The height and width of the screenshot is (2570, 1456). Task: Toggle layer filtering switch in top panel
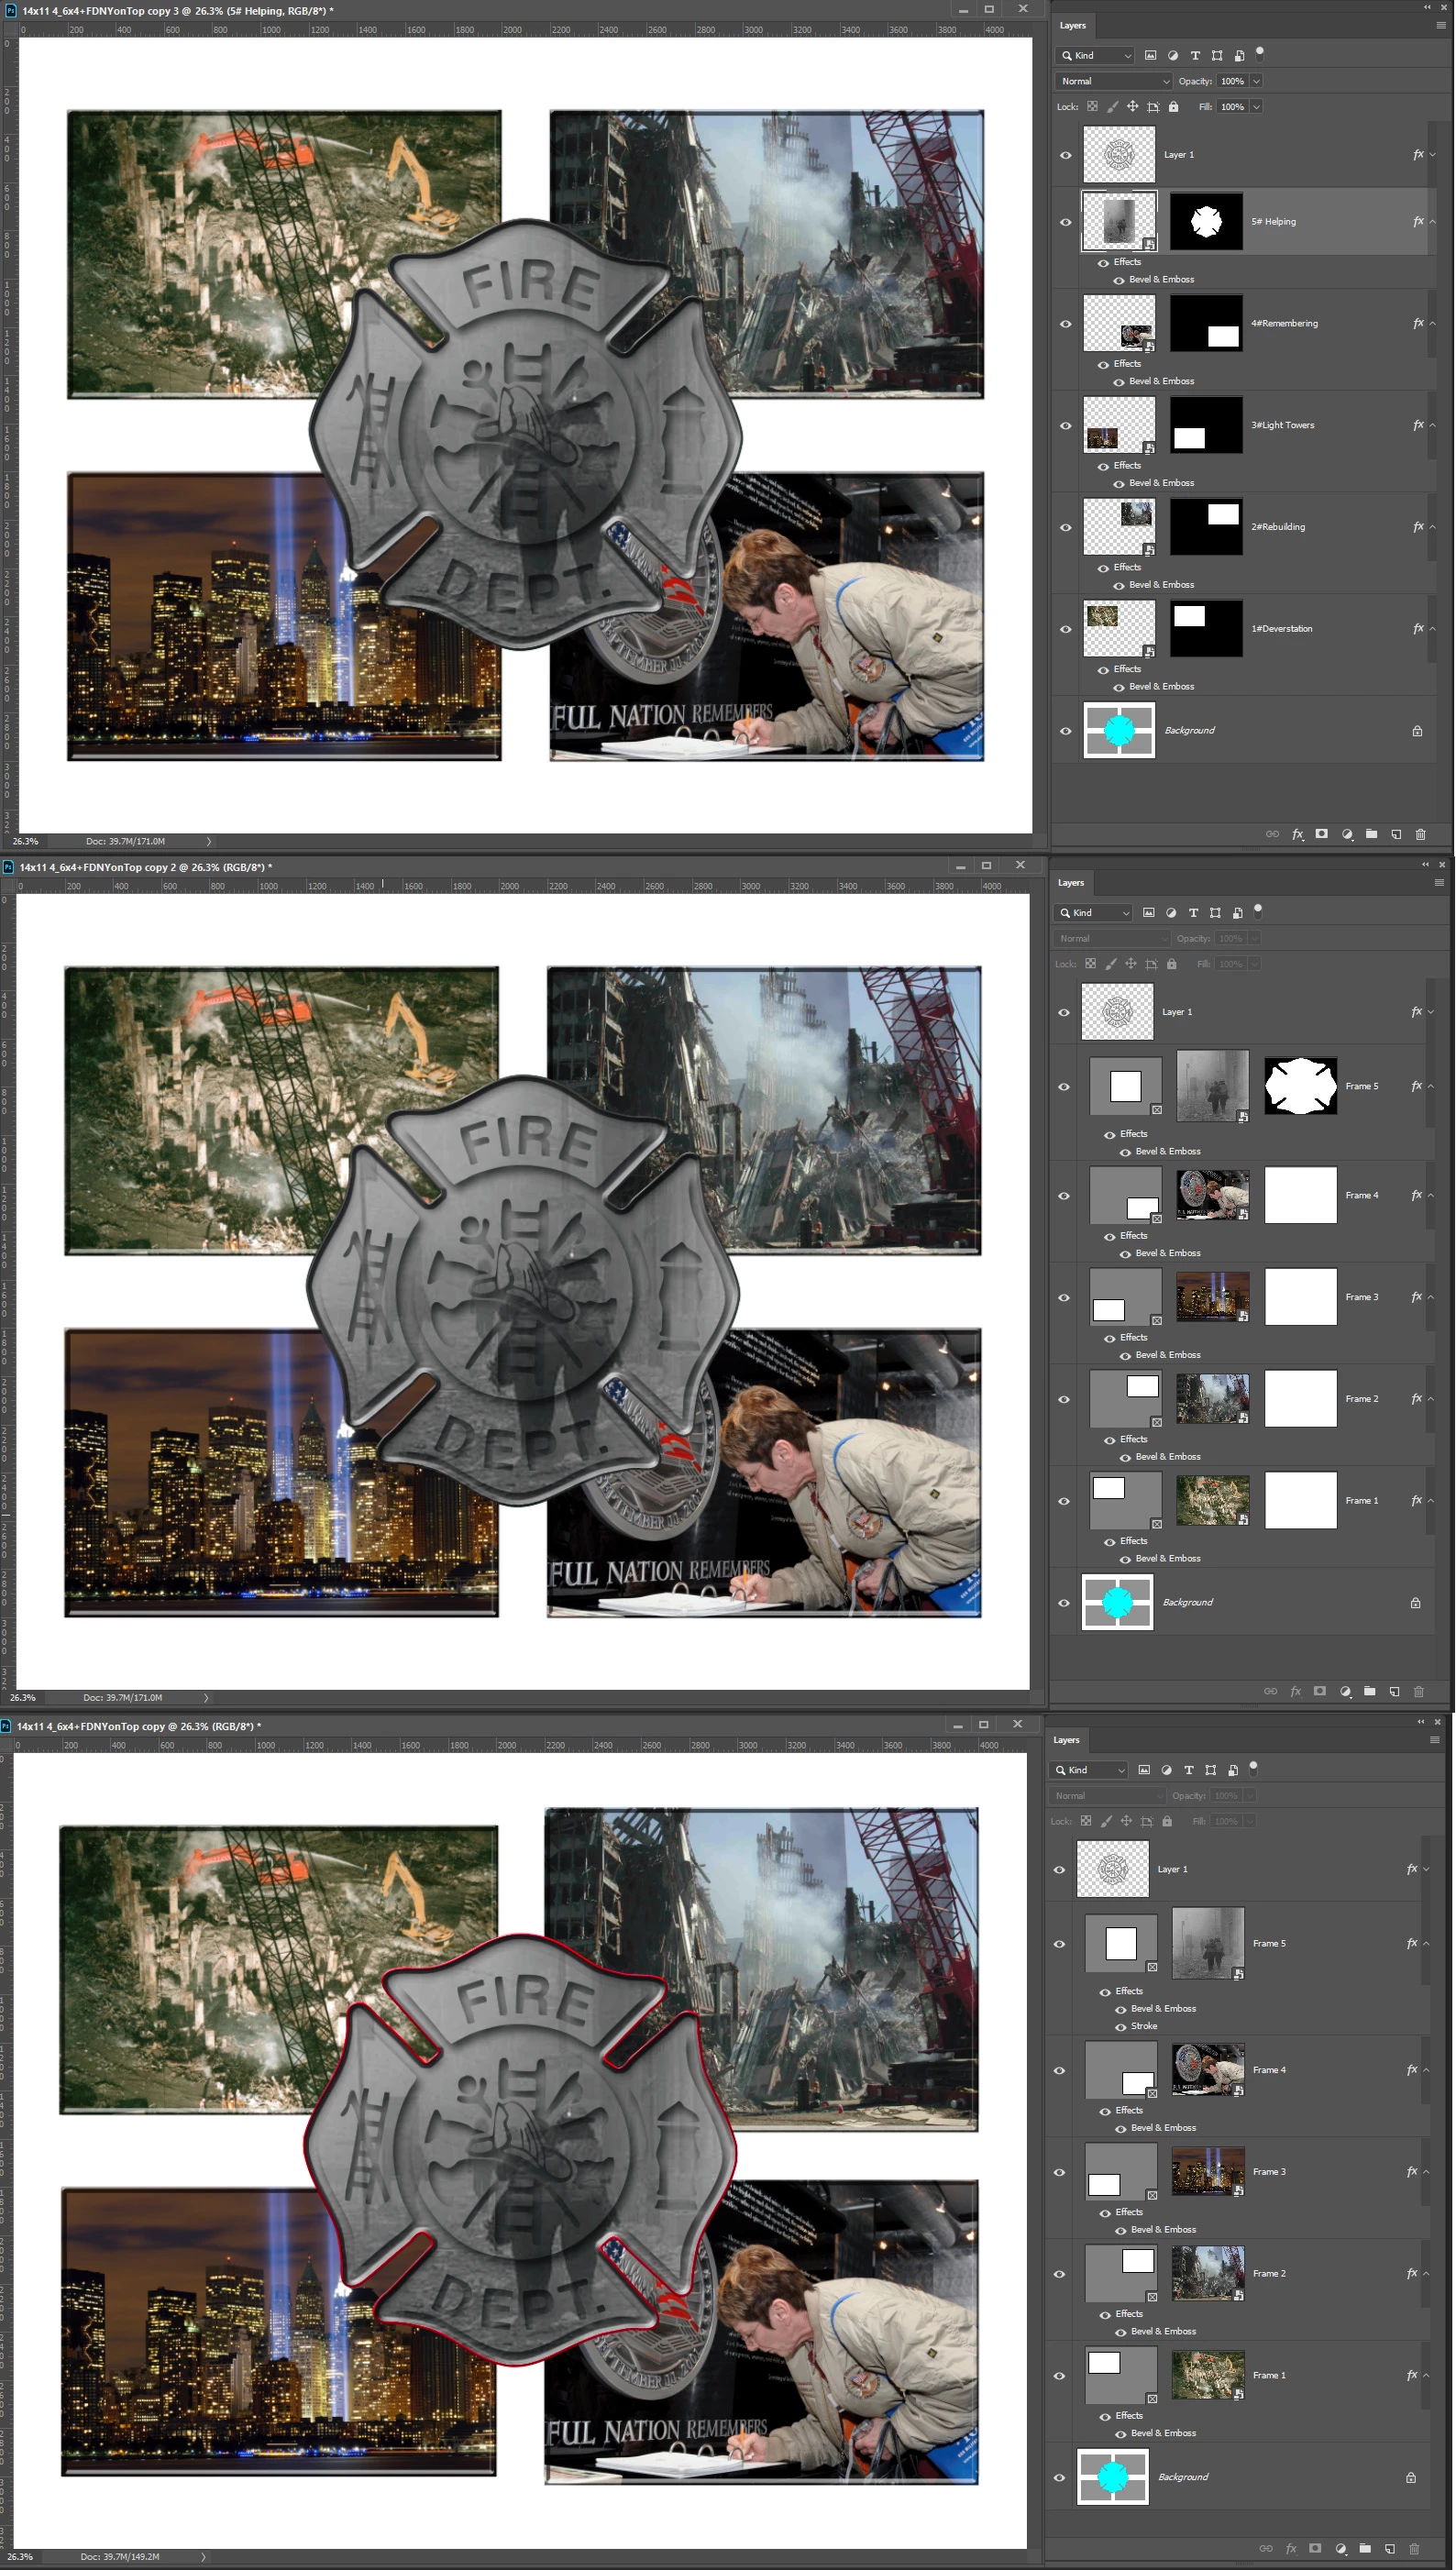click(1260, 51)
